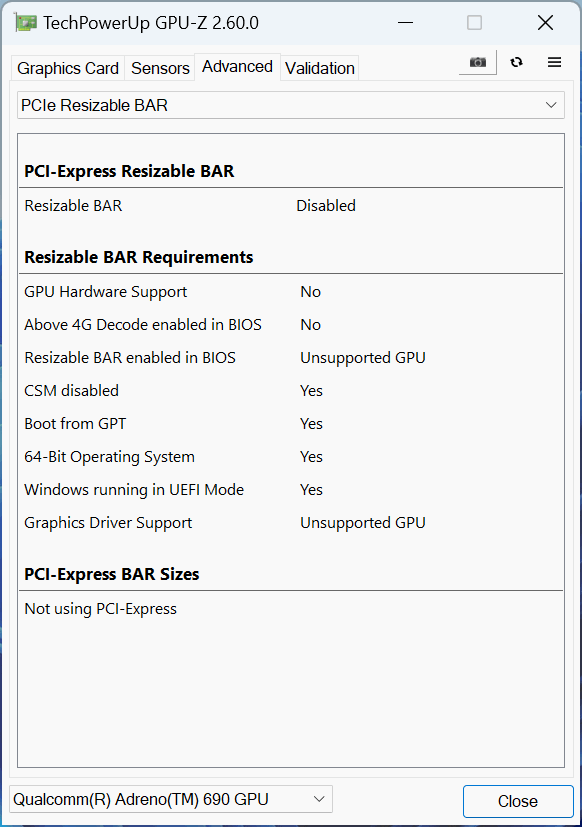Click the GPU-Z app icon in title bar
The height and width of the screenshot is (827, 582).
pos(25,23)
